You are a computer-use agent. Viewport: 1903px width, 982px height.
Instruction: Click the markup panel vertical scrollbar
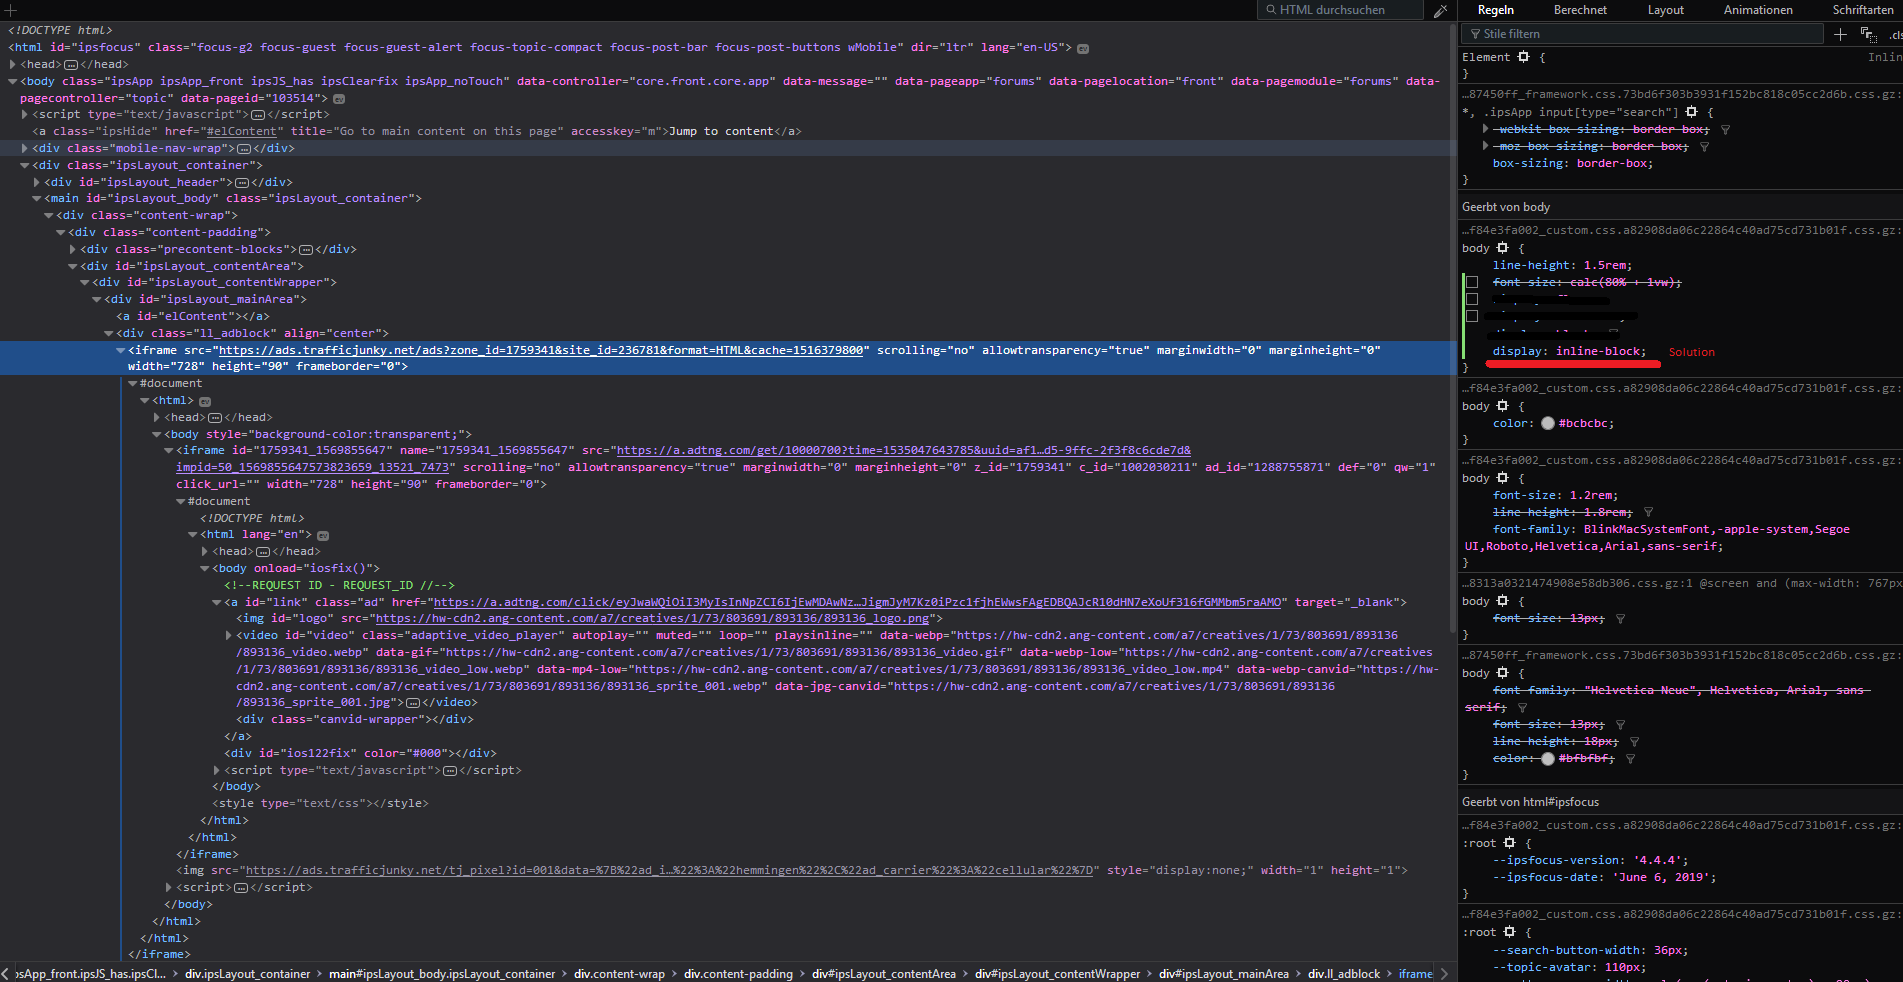click(x=1453, y=330)
